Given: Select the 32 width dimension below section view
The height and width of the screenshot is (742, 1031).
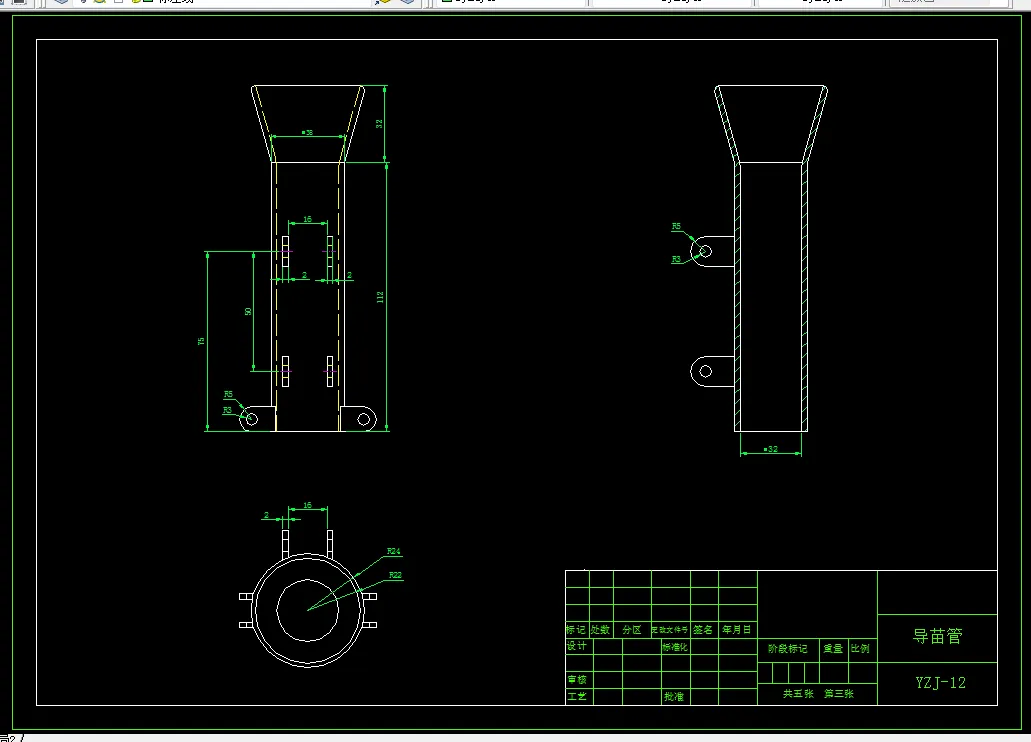Looking at the screenshot, I should click(771, 449).
